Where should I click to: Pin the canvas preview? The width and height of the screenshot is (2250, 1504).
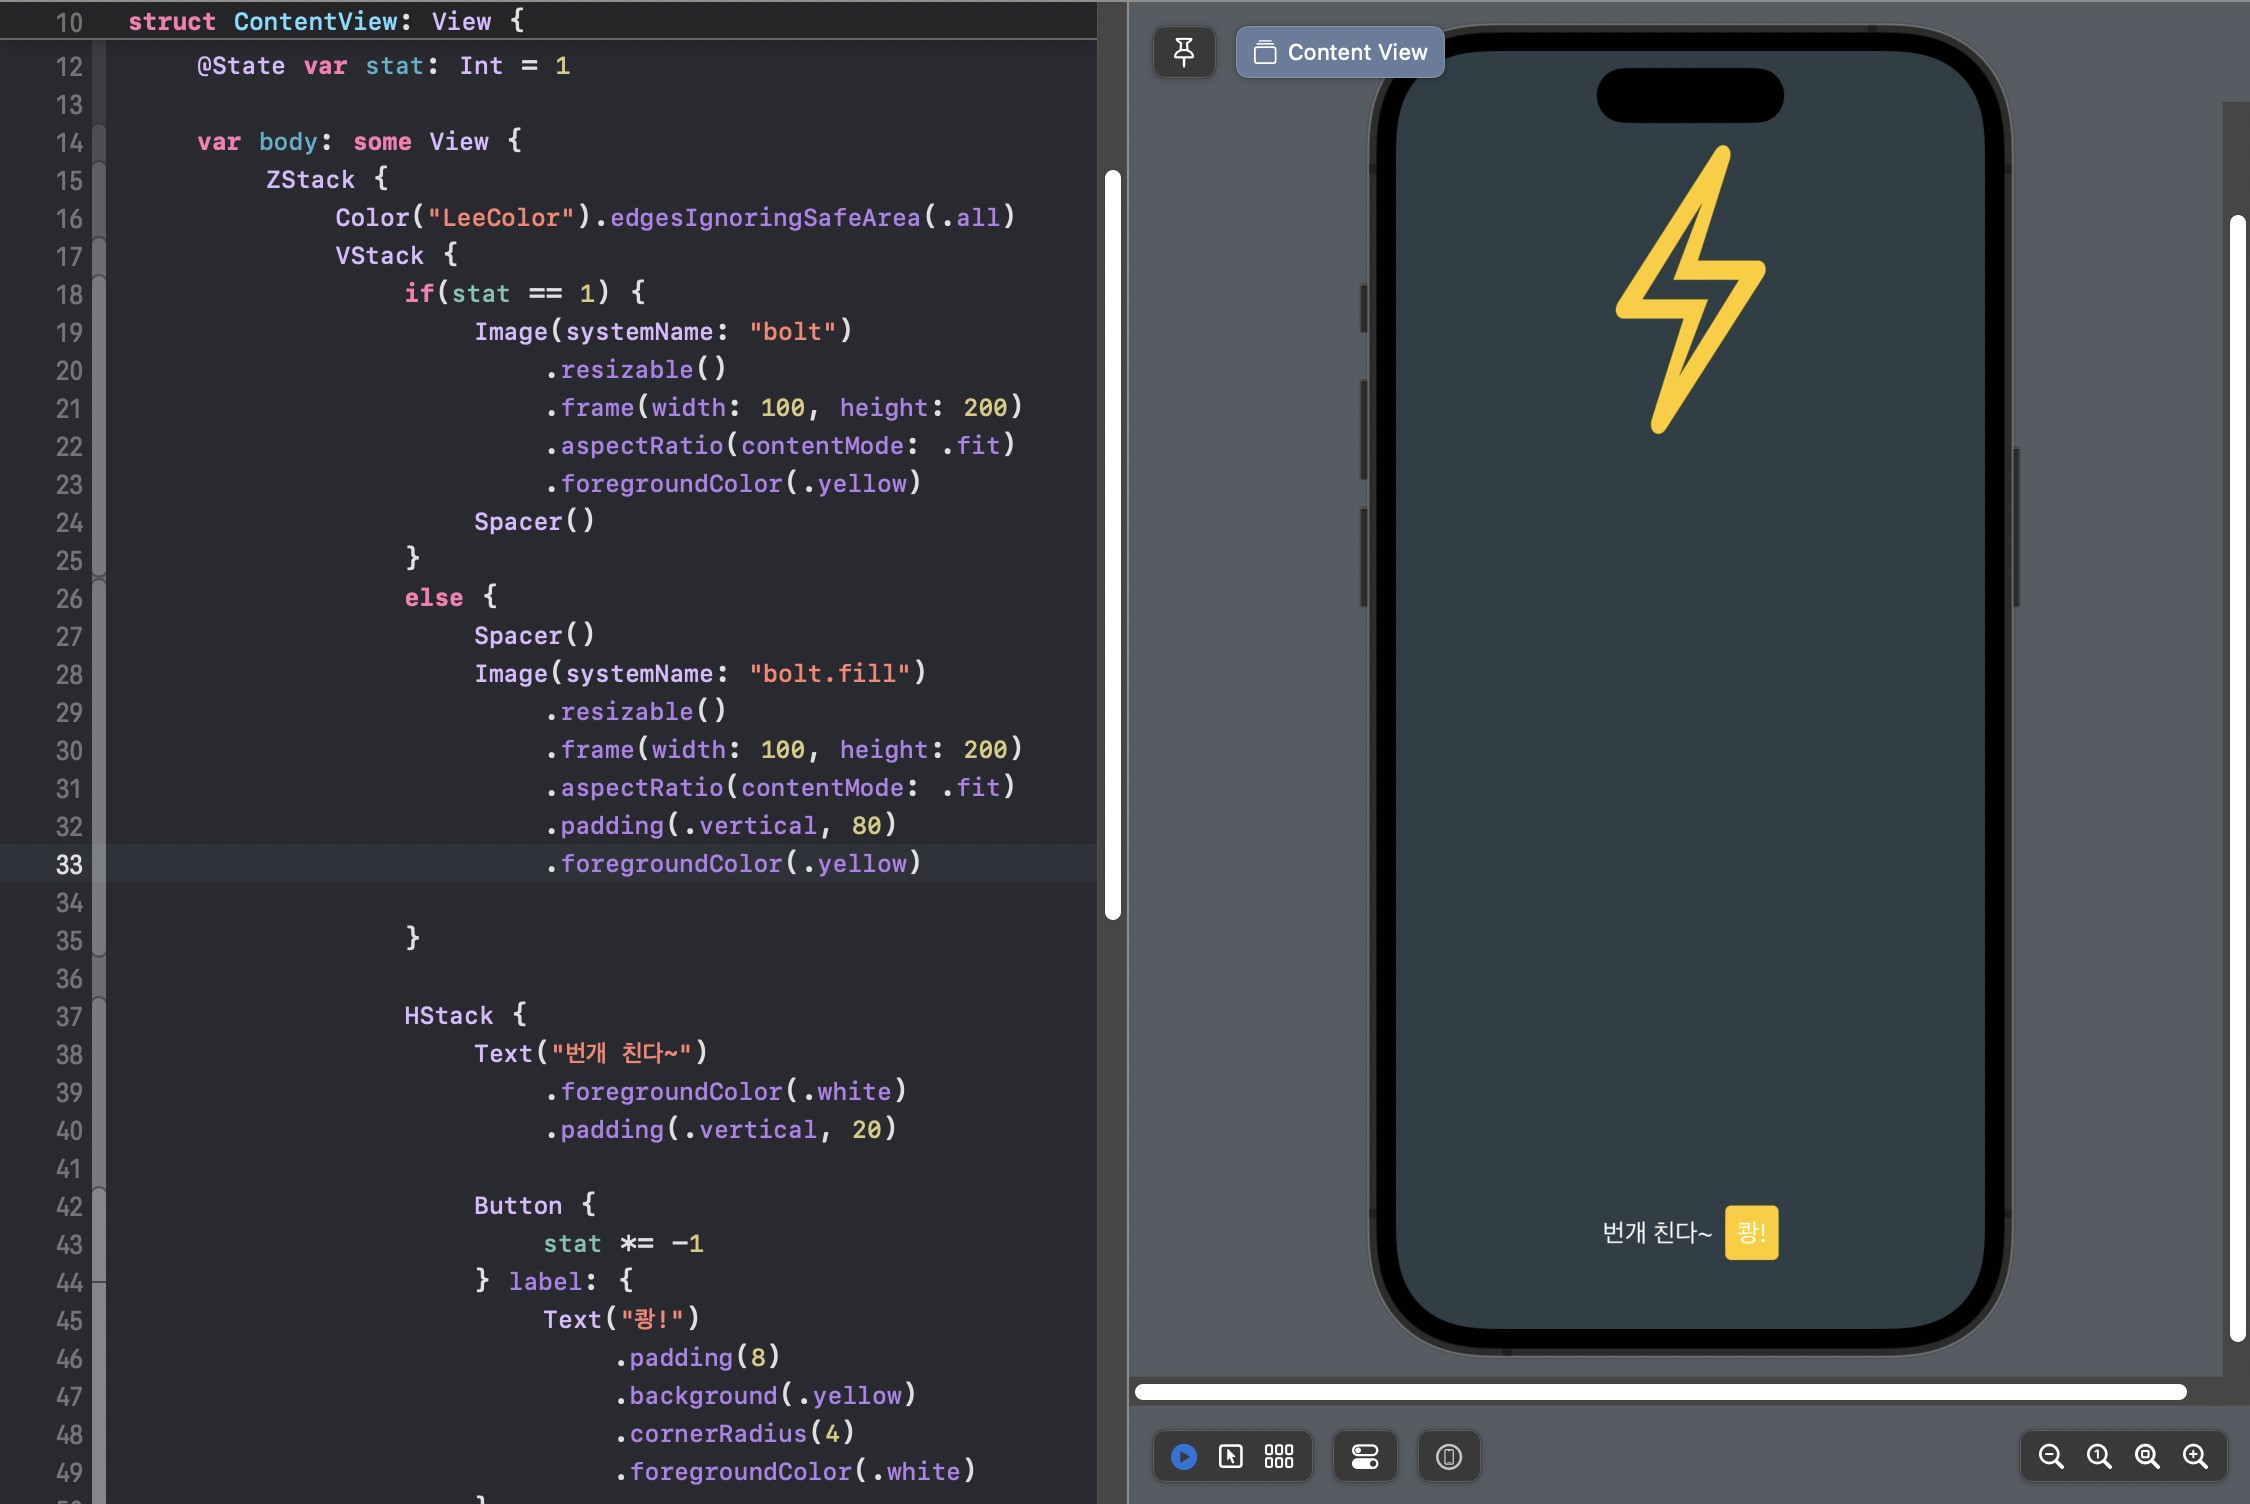1184,52
